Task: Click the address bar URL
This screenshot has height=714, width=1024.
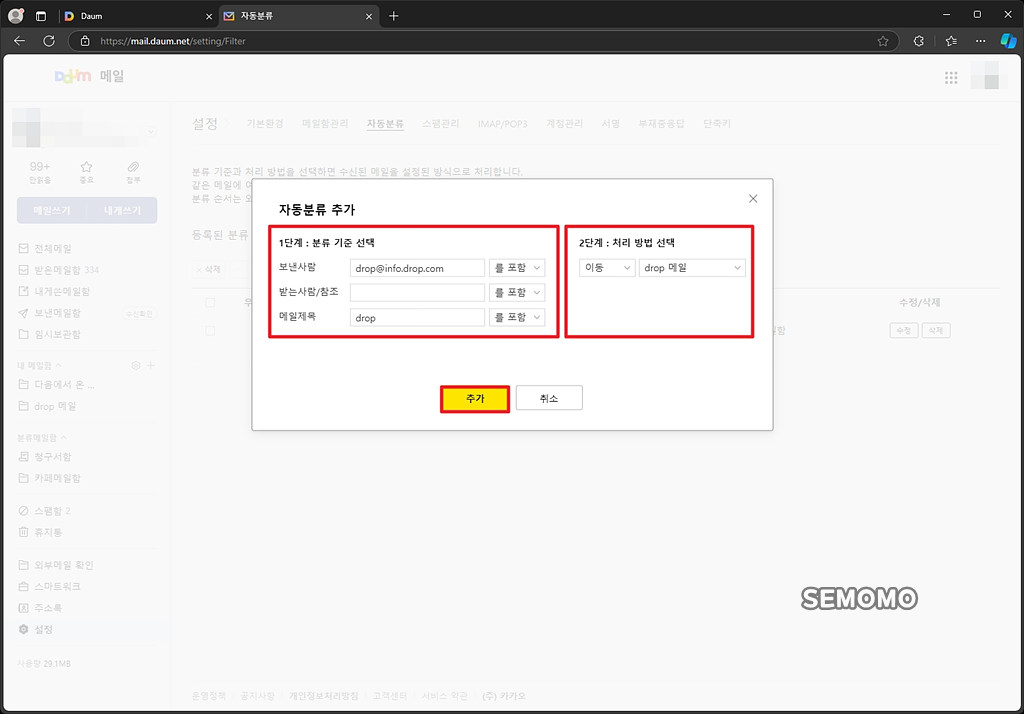Action: 173,41
